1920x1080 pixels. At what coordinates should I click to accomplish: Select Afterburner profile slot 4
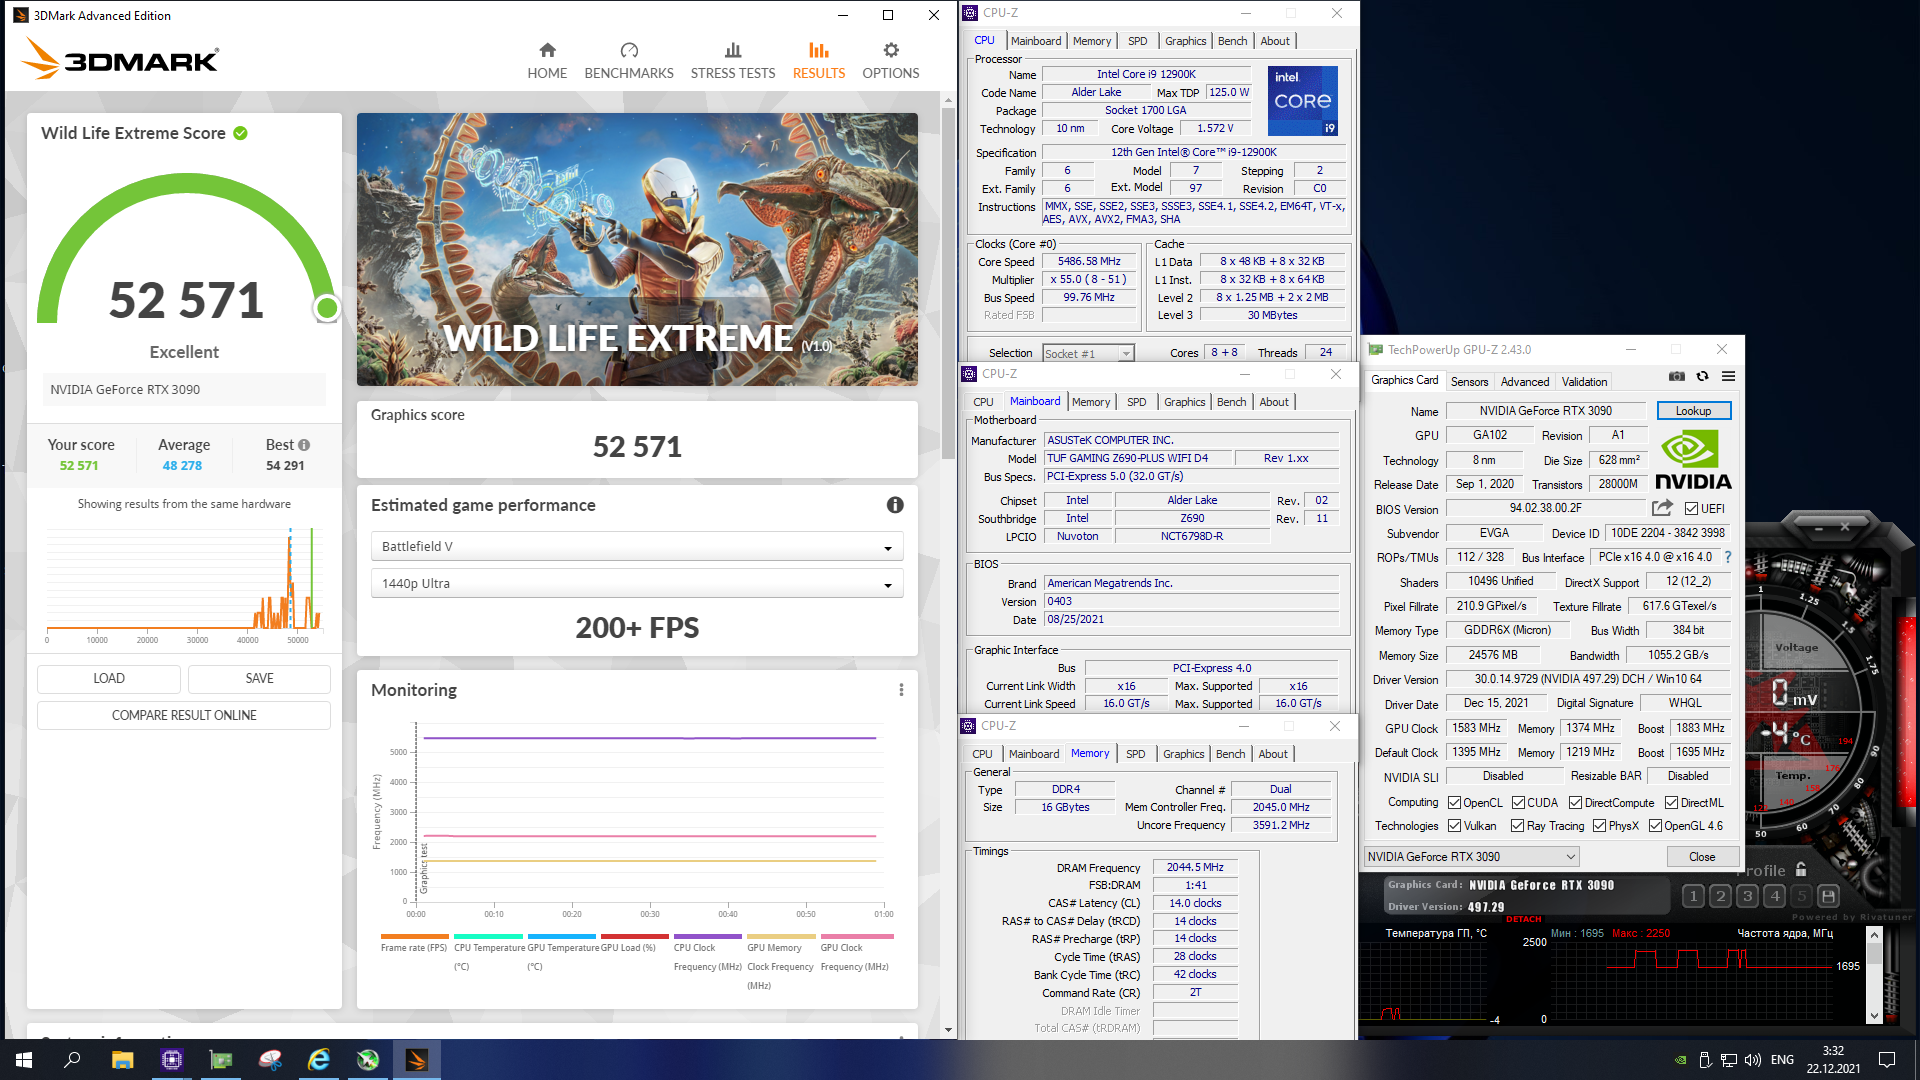1774,896
